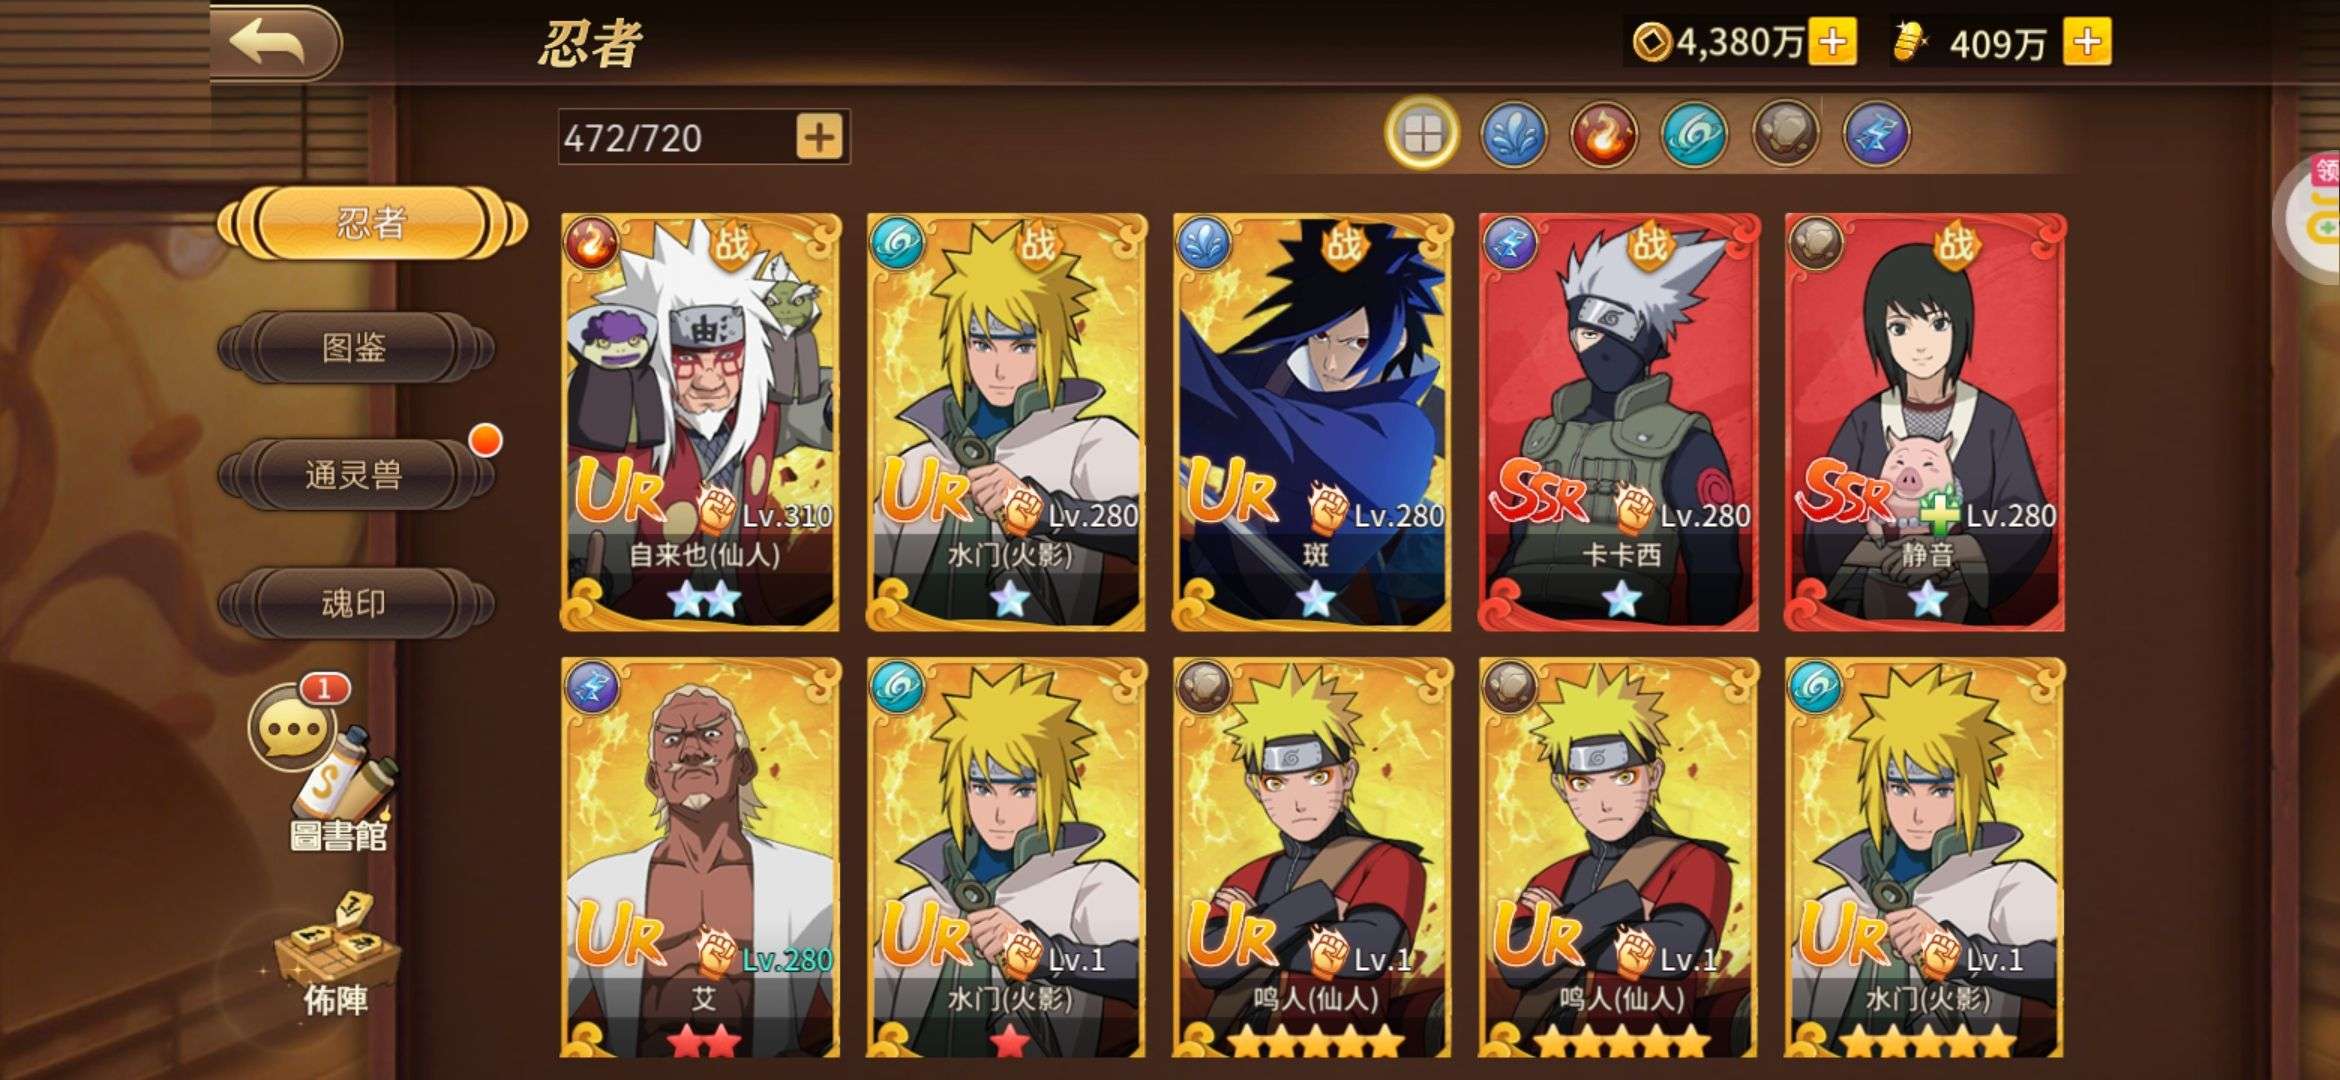Filter ninjas by earth element

tap(1785, 133)
